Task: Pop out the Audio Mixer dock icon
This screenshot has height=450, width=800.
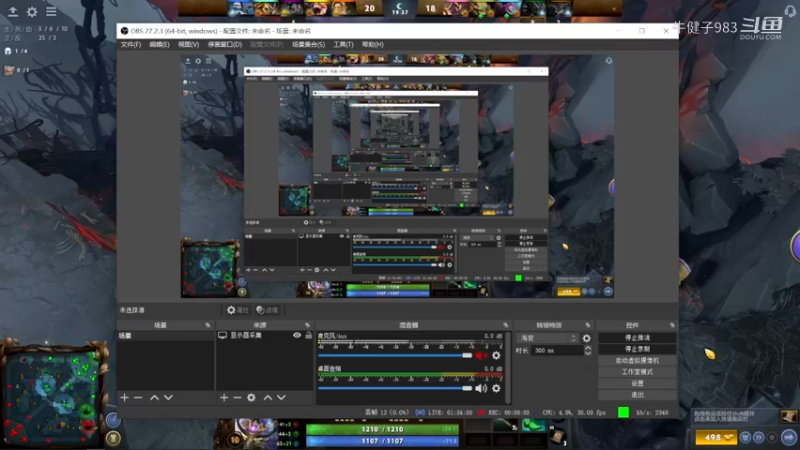Action: (x=506, y=325)
